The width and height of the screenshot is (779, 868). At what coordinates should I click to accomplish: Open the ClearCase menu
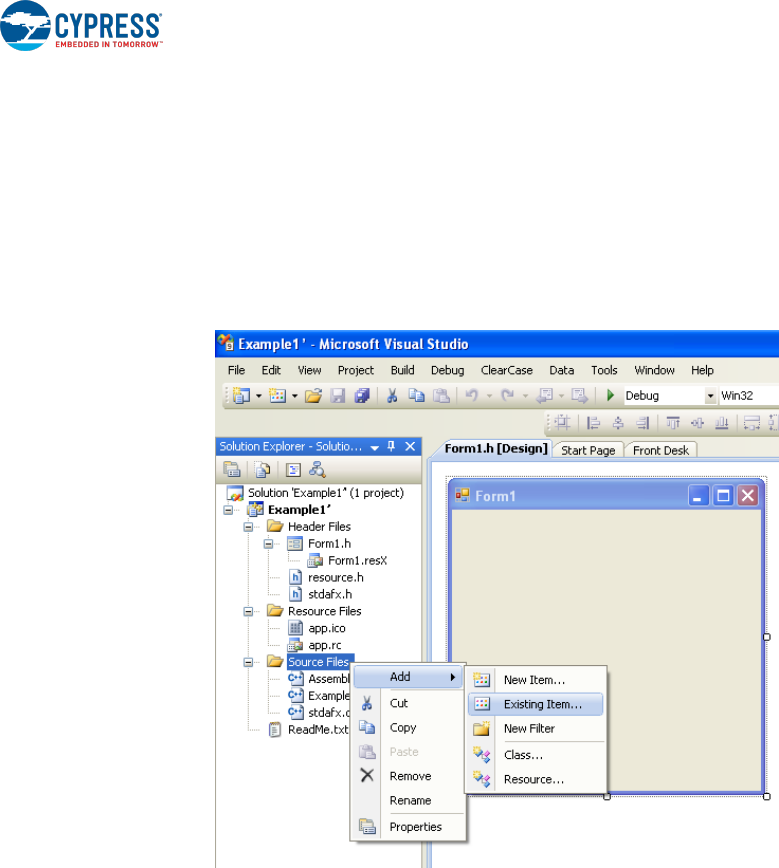pyautogui.click(x=507, y=370)
